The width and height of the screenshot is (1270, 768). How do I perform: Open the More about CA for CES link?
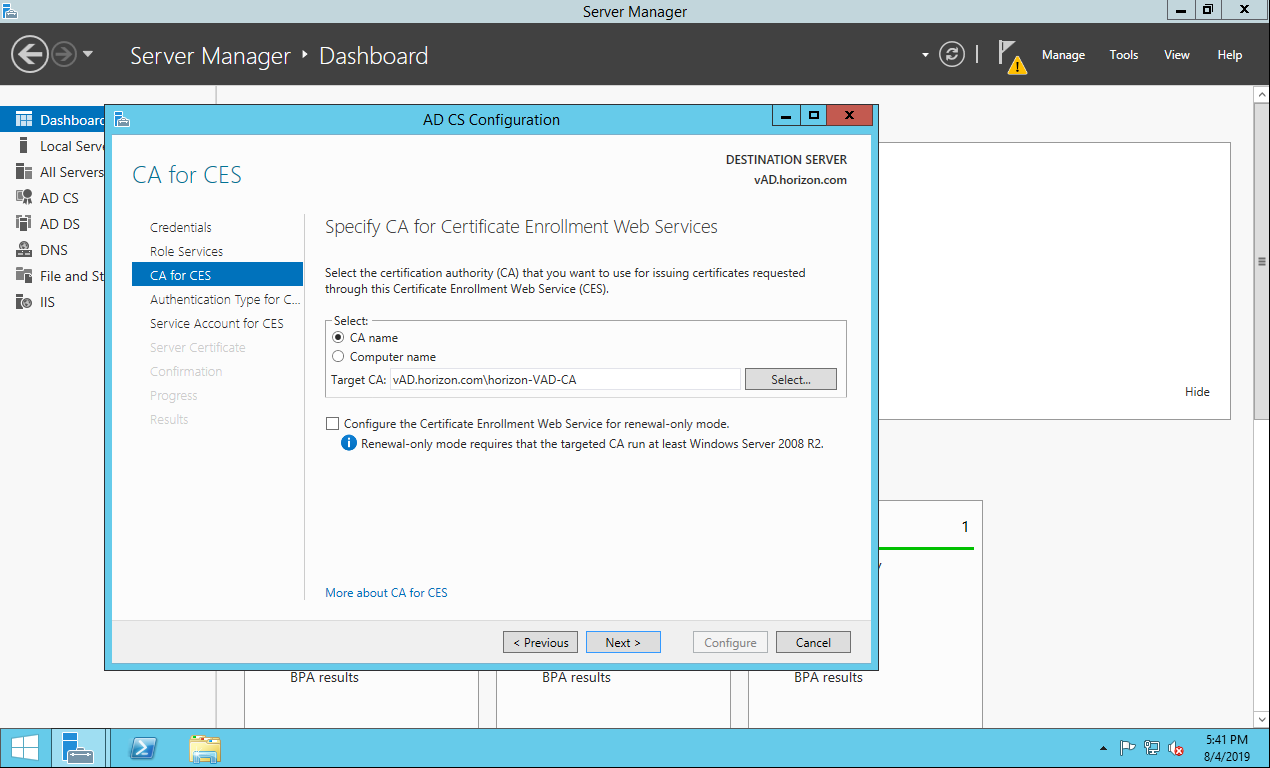click(386, 593)
